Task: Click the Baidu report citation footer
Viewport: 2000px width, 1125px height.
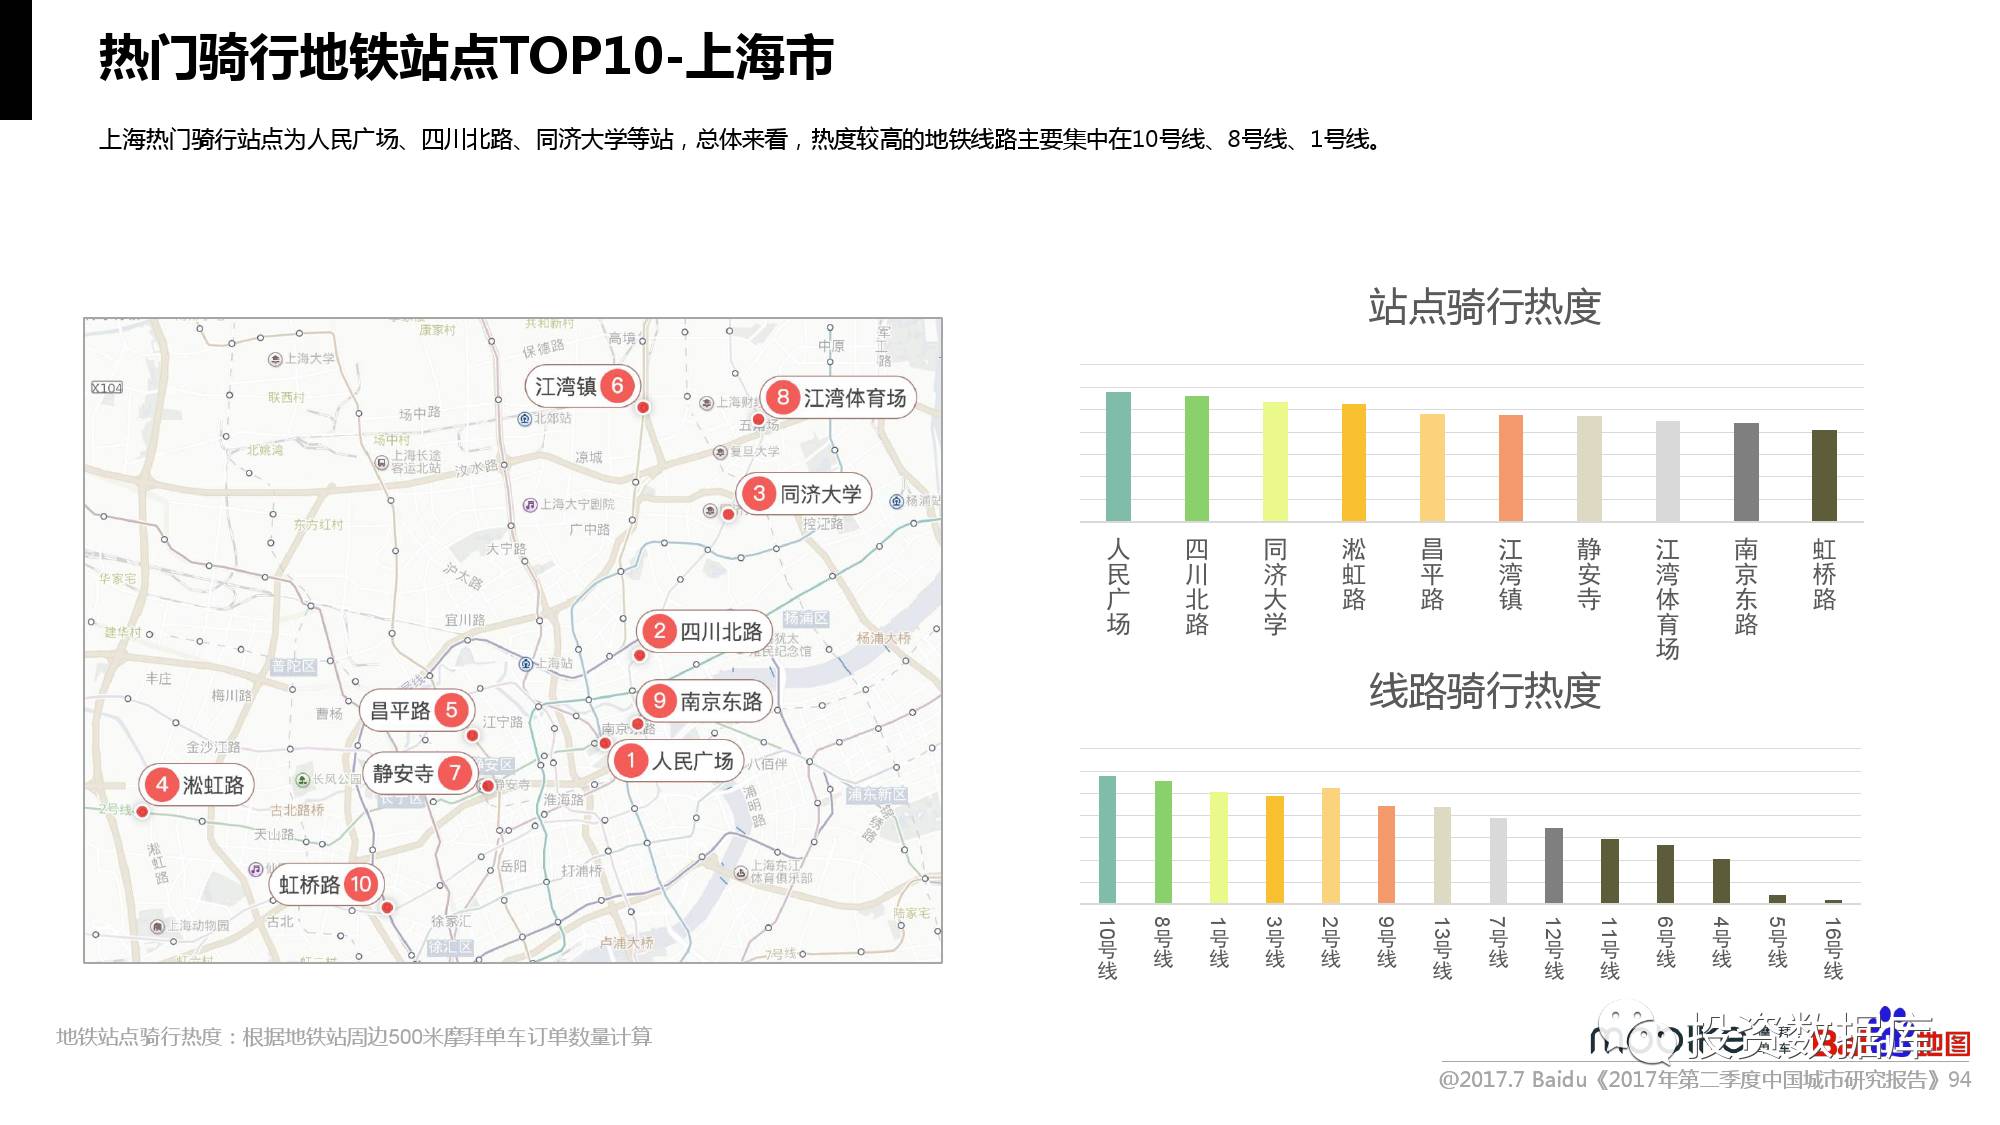Action: (x=1704, y=1080)
